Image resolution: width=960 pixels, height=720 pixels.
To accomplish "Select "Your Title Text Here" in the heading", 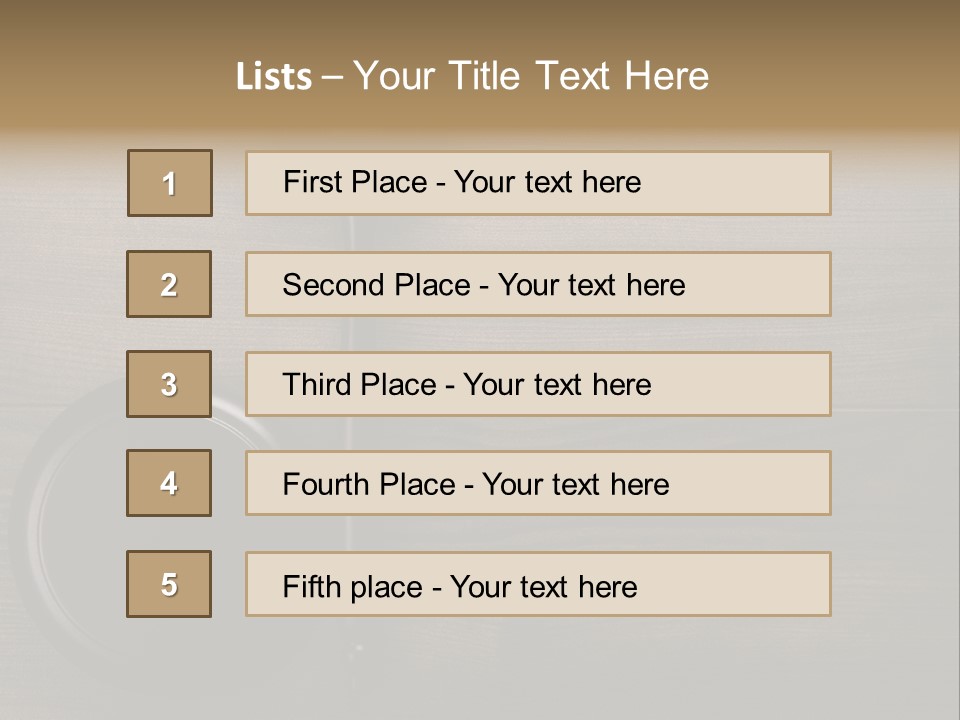I will click(x=531, y=76).
